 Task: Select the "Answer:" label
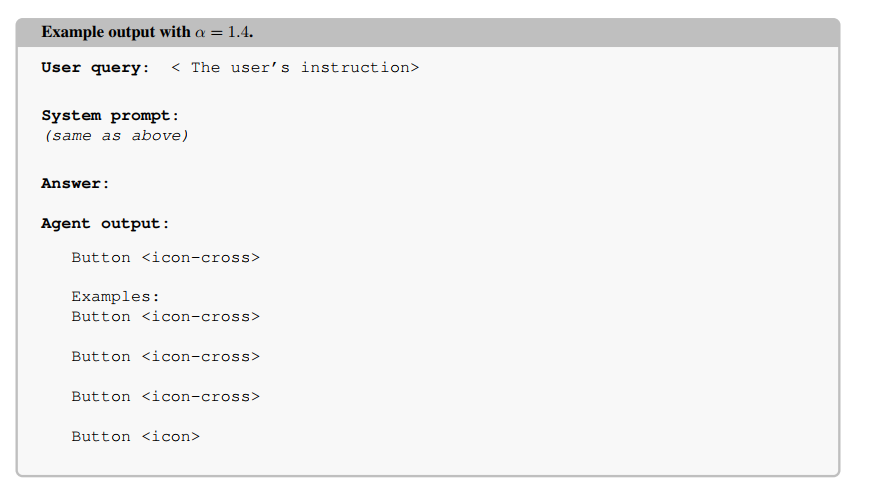[75, 183]
